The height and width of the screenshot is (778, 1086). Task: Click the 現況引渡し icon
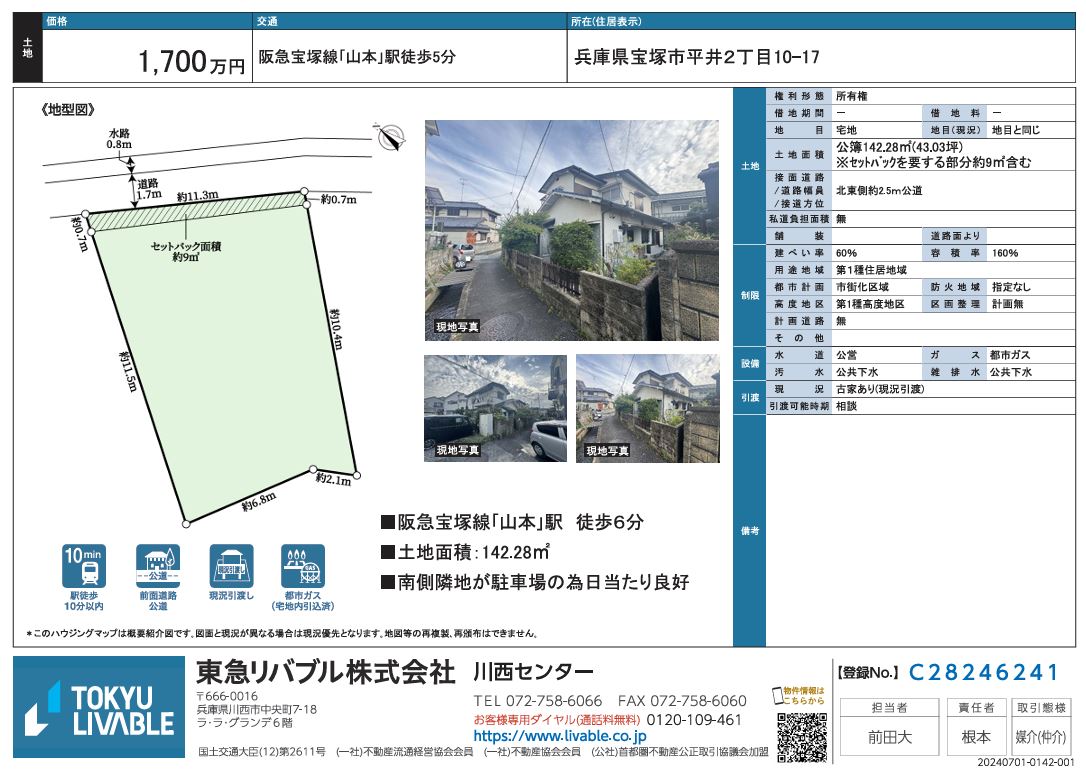[230, 567]
